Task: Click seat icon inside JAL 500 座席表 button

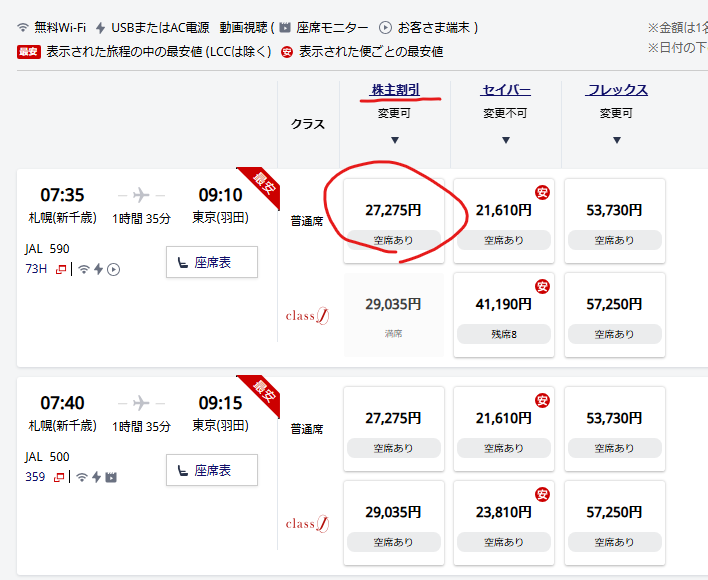Action: pos(183,470)
